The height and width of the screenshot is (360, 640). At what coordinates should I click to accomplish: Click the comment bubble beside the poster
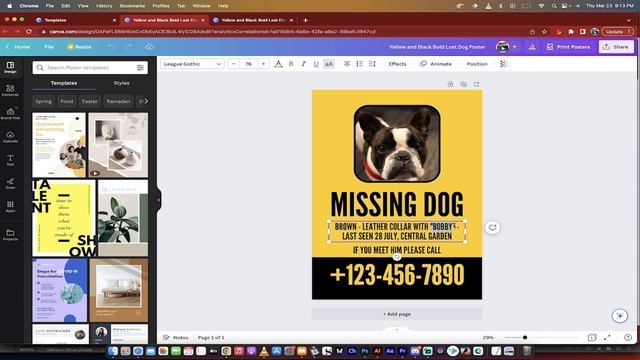coord(493,227)
